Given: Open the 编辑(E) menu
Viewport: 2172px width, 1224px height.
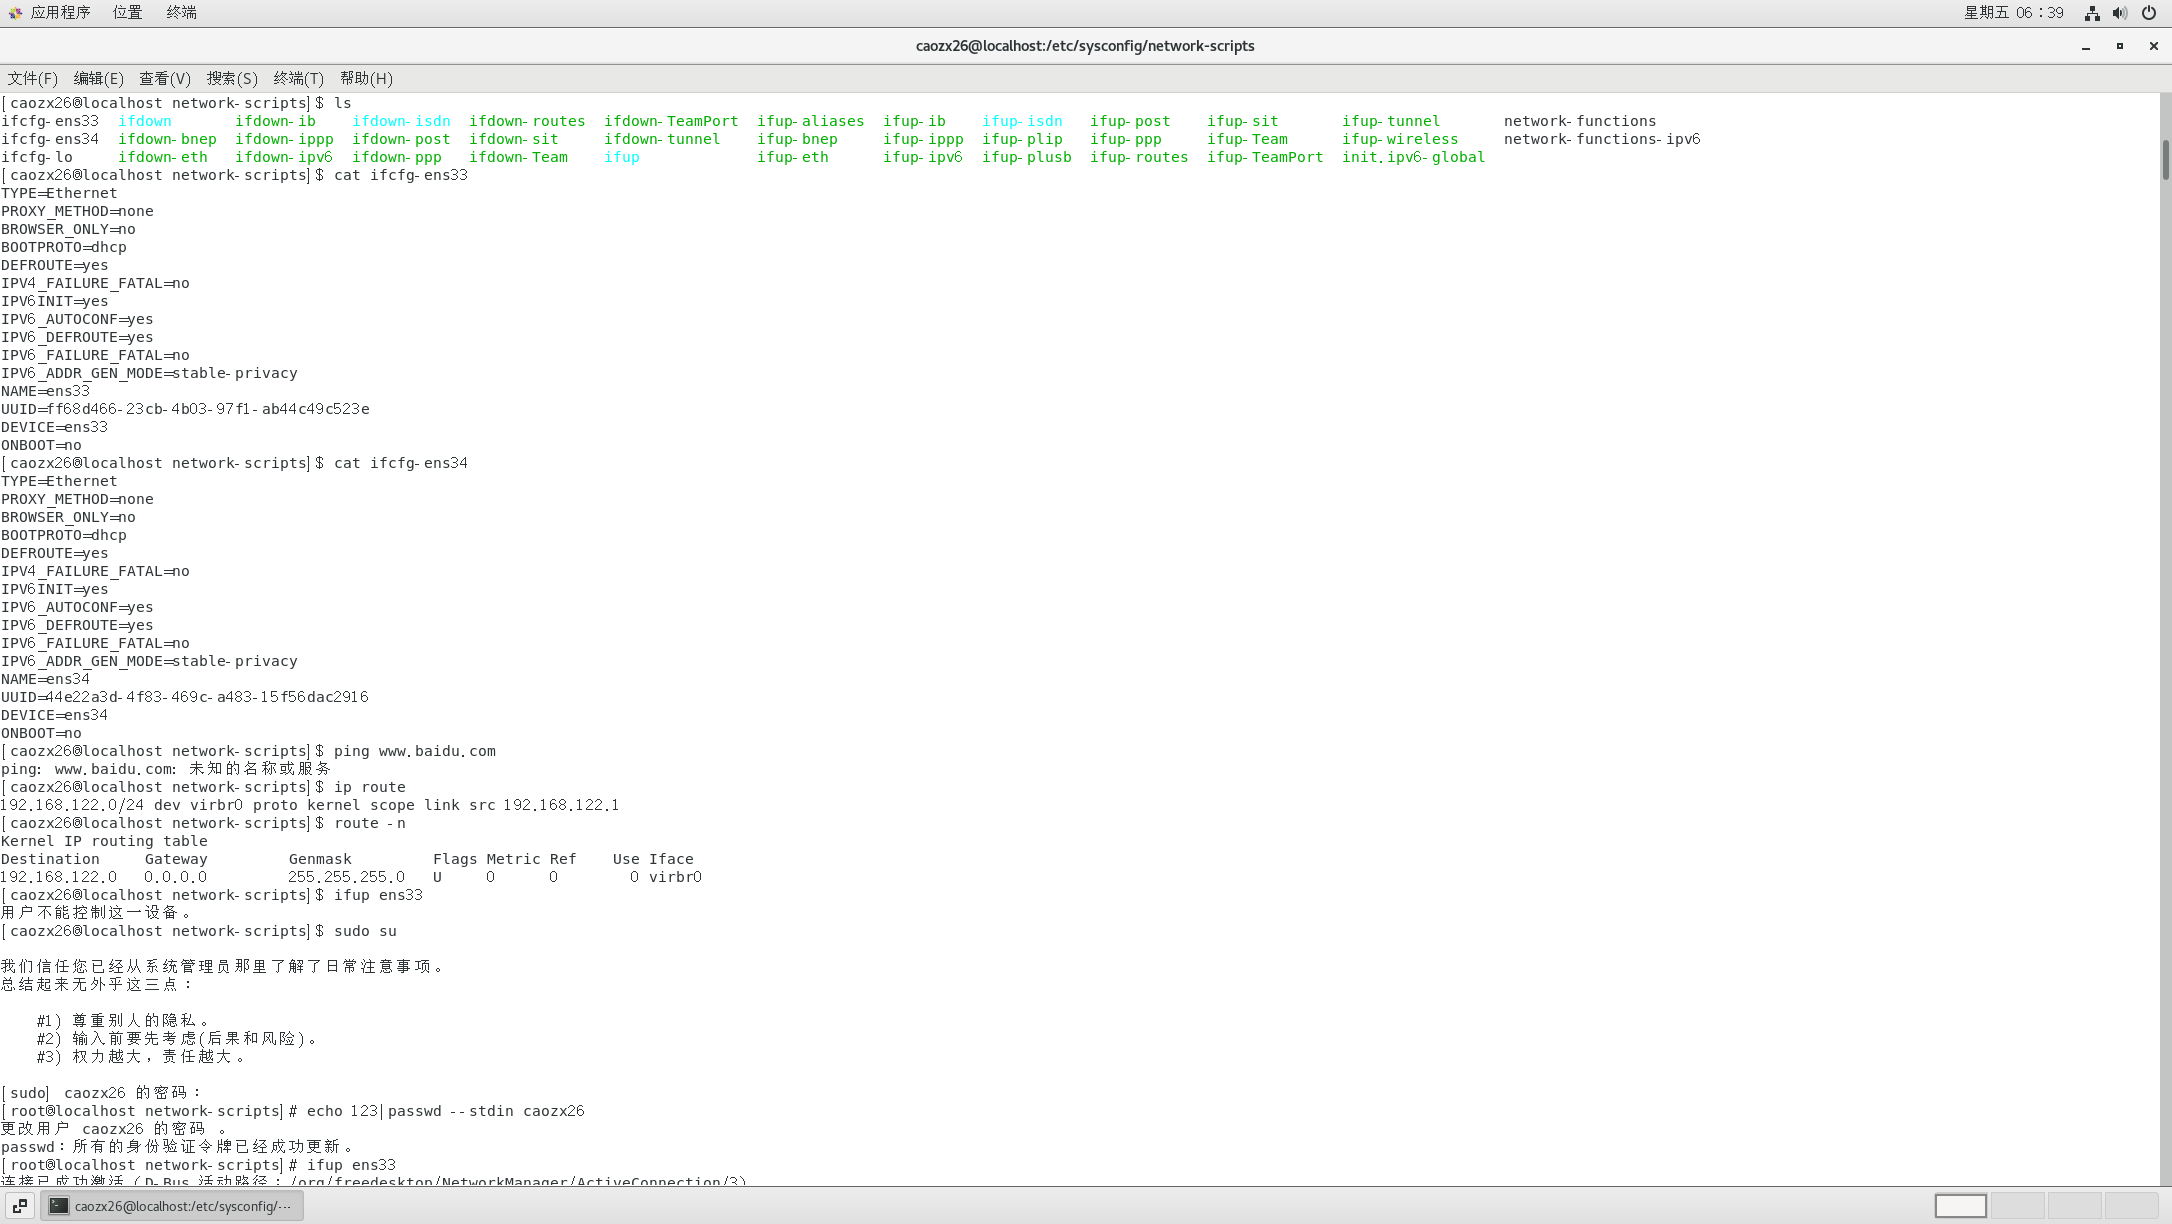Looking at the screenshot, I should pos(98,78).
